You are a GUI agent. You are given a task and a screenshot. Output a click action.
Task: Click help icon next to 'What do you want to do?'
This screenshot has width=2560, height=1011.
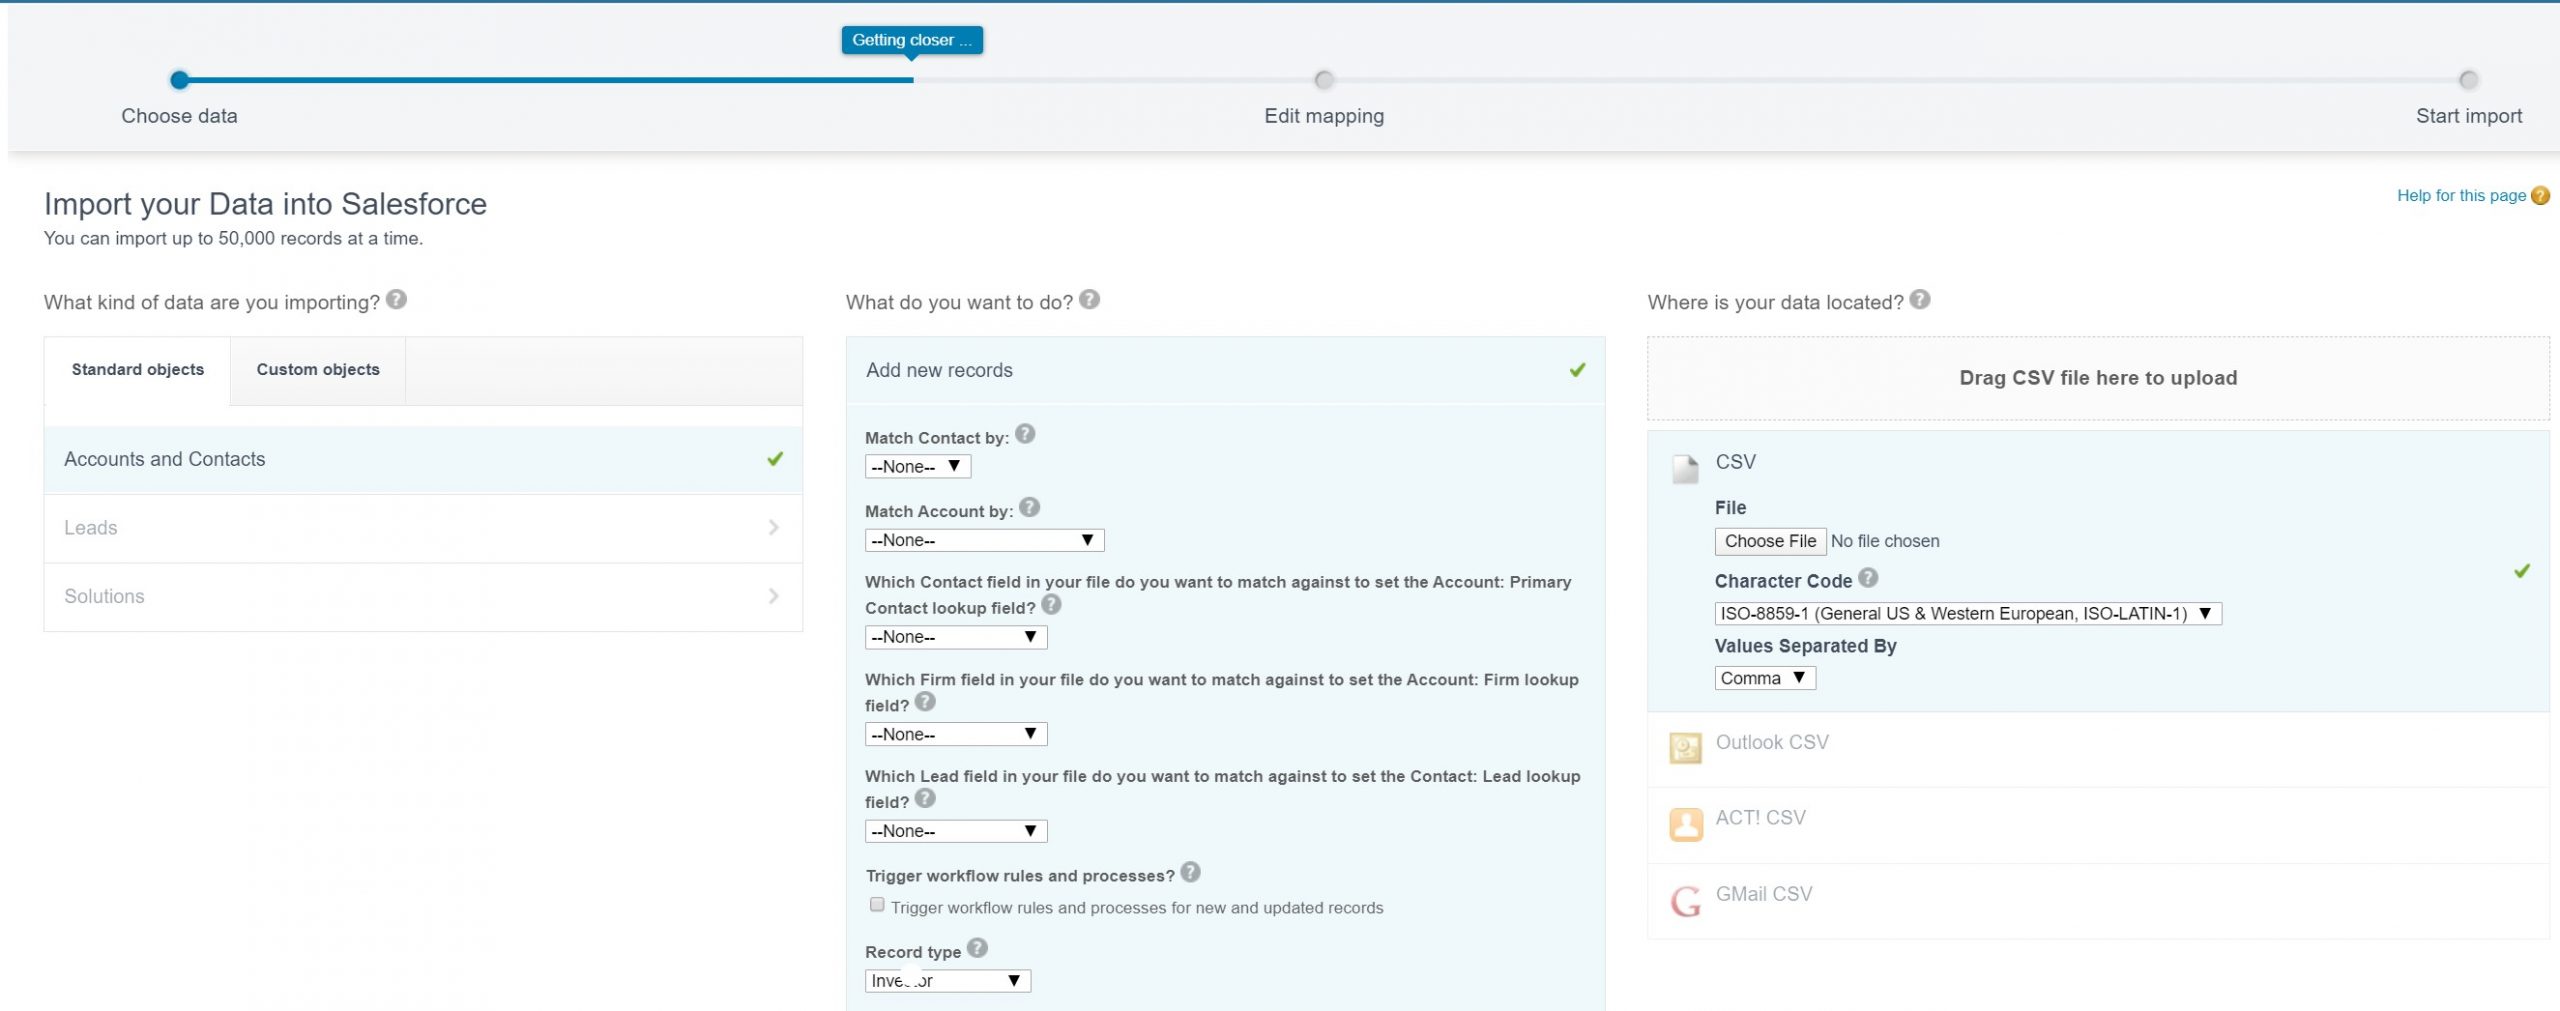click(1090, 300)
